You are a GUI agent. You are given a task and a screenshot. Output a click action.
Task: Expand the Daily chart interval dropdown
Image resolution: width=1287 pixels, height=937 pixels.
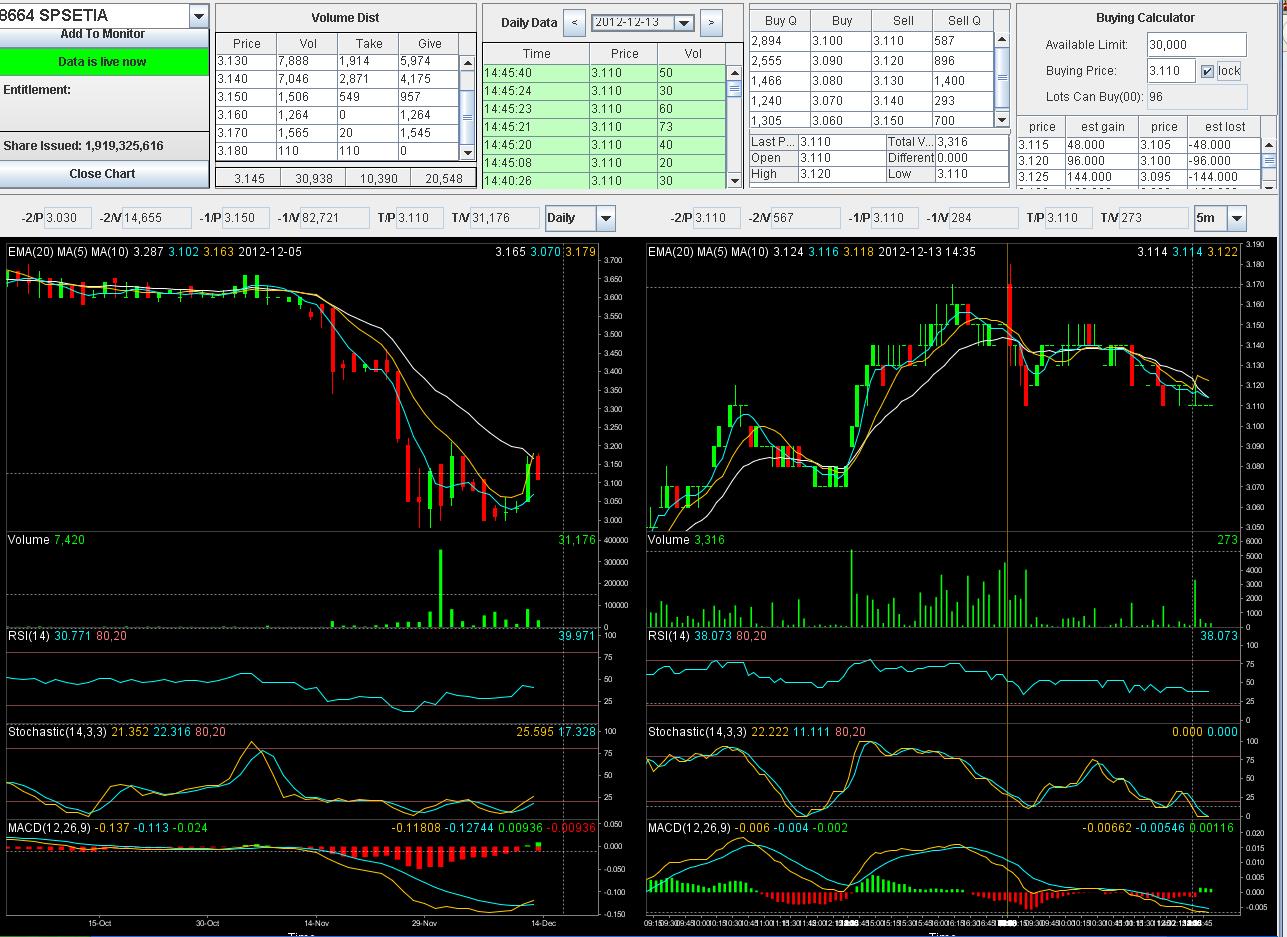605,218
